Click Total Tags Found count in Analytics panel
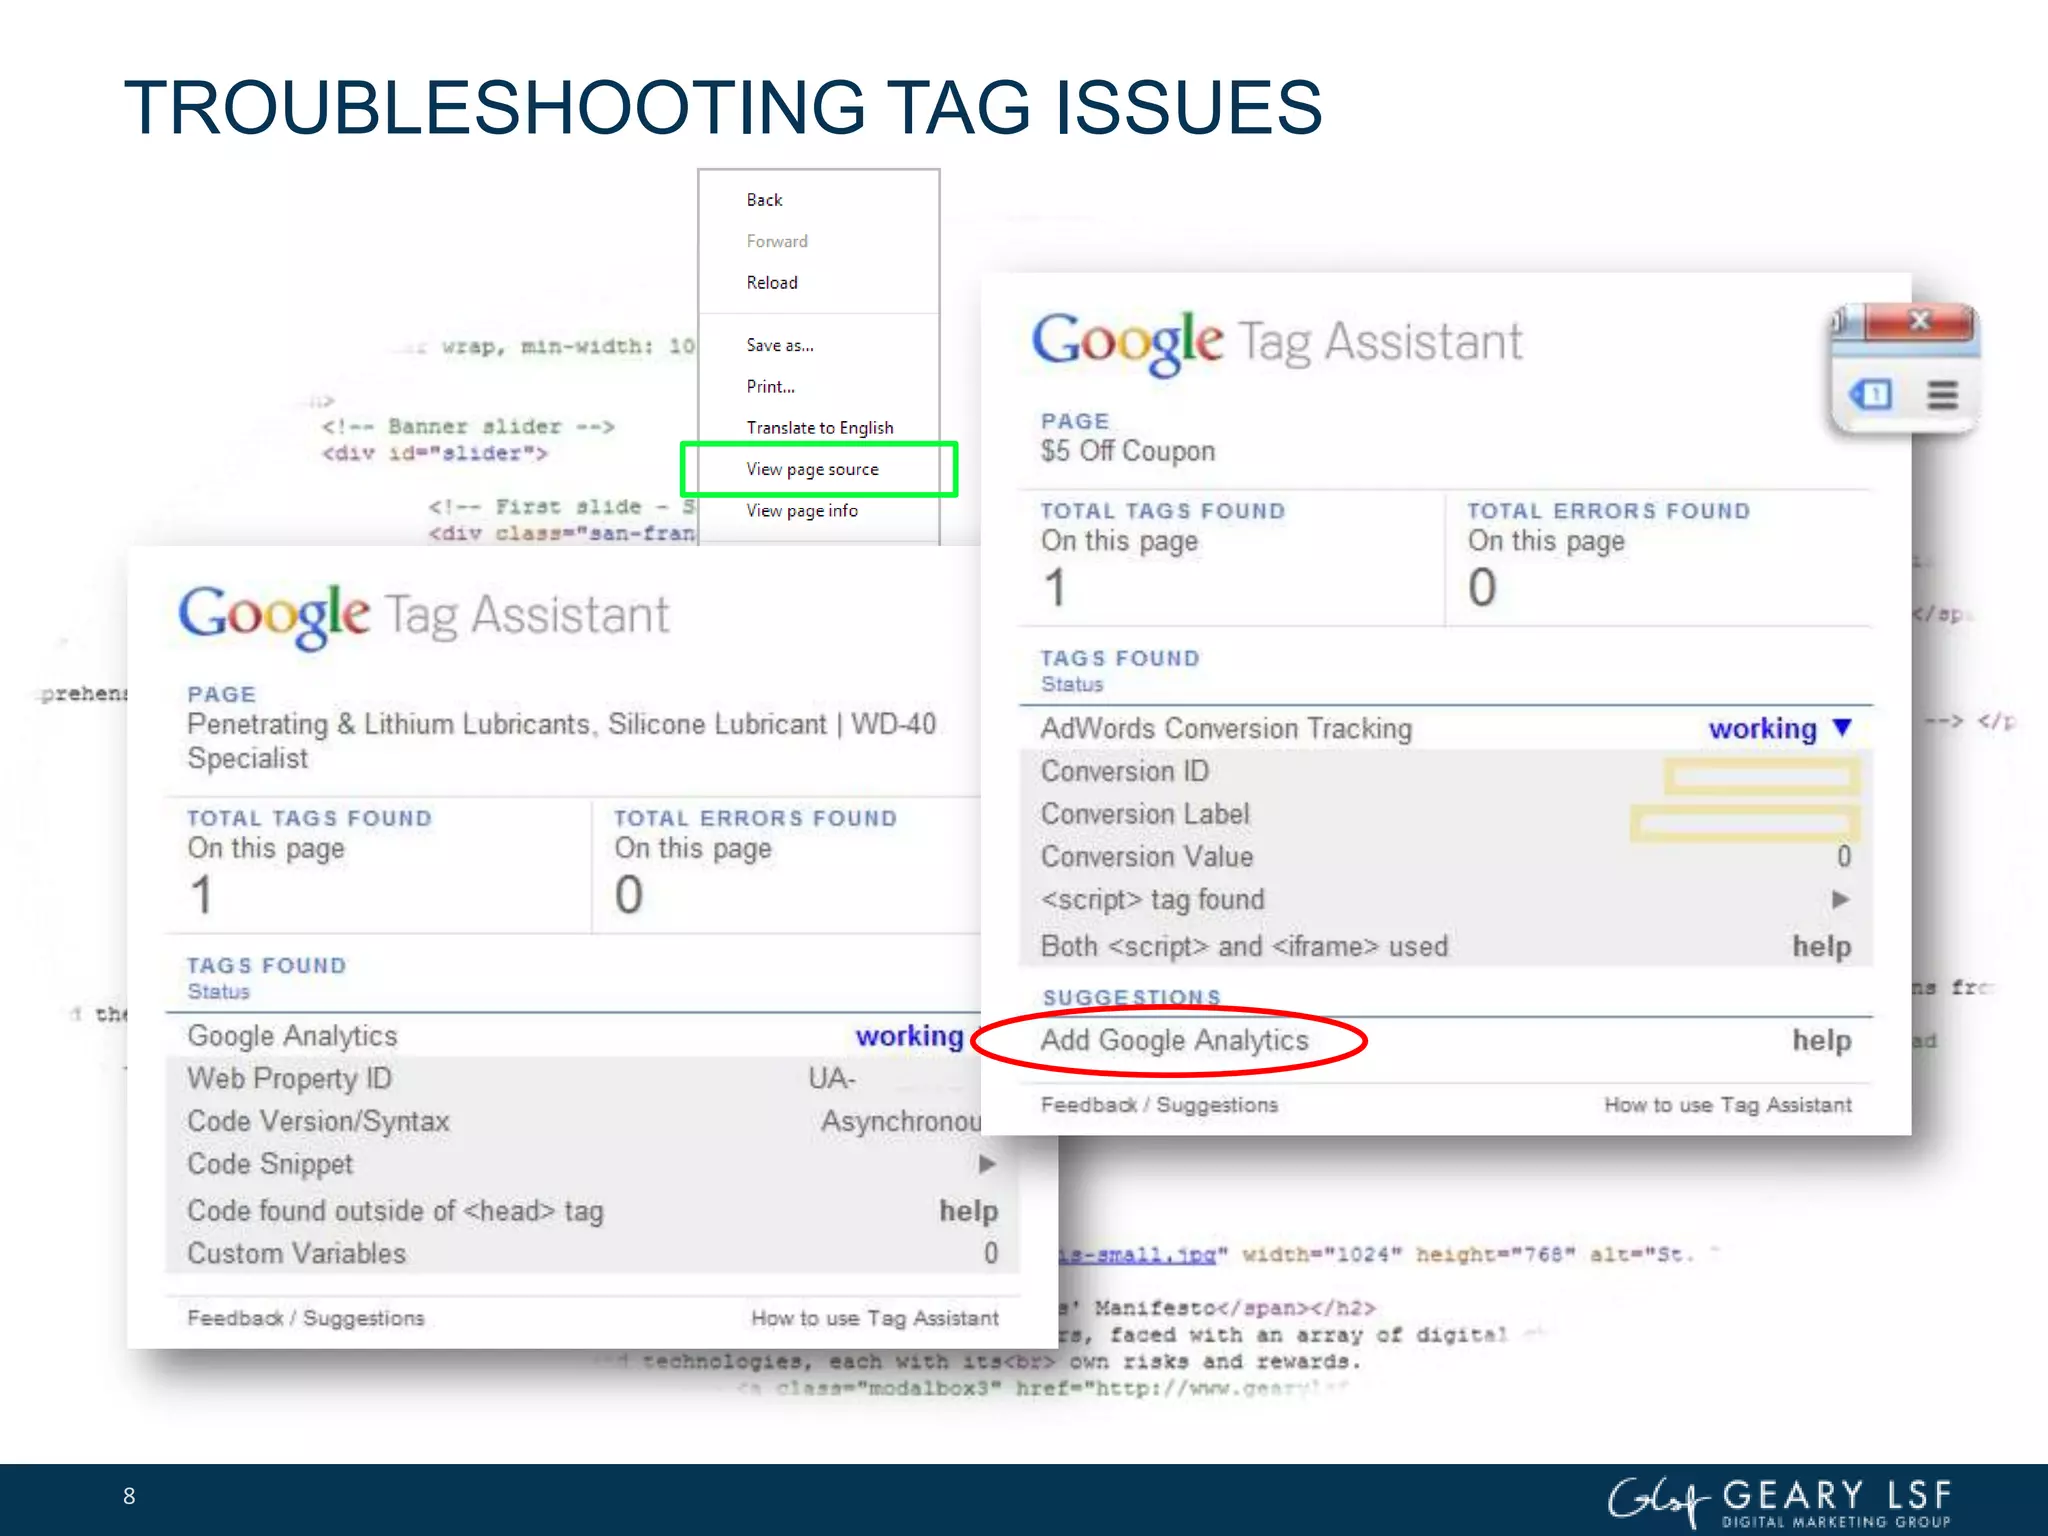 coord(201,894)
